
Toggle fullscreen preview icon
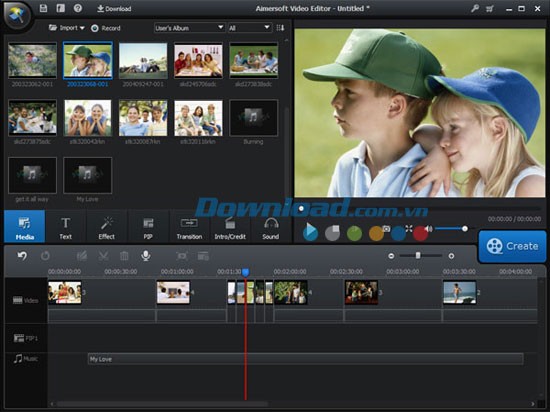coord(409,229)
